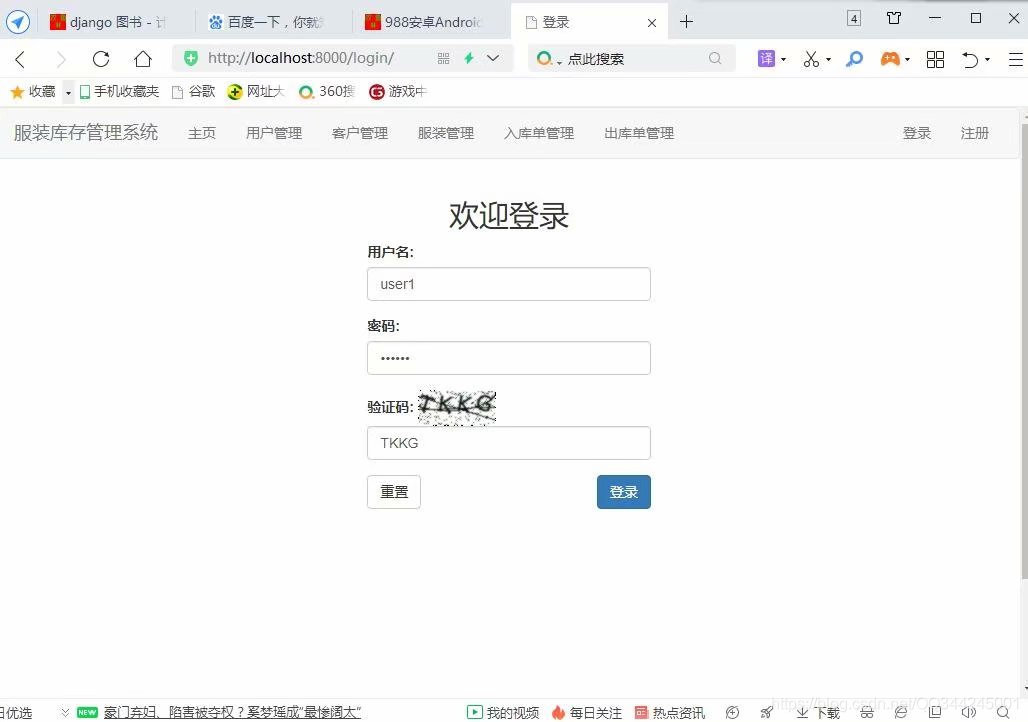Screen dimensions: 1028x722
Task: Click the zoom magnifier in status bar
Action: (1003, 712)
